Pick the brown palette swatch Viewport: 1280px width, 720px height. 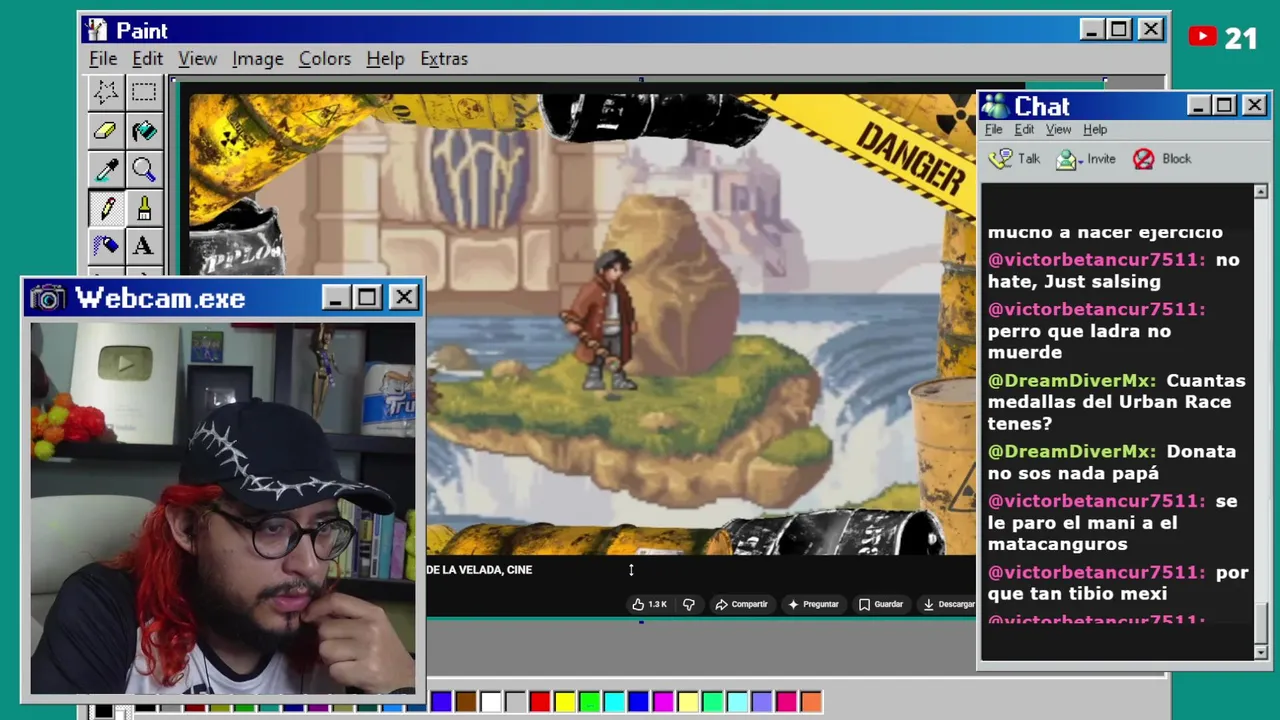466,702
